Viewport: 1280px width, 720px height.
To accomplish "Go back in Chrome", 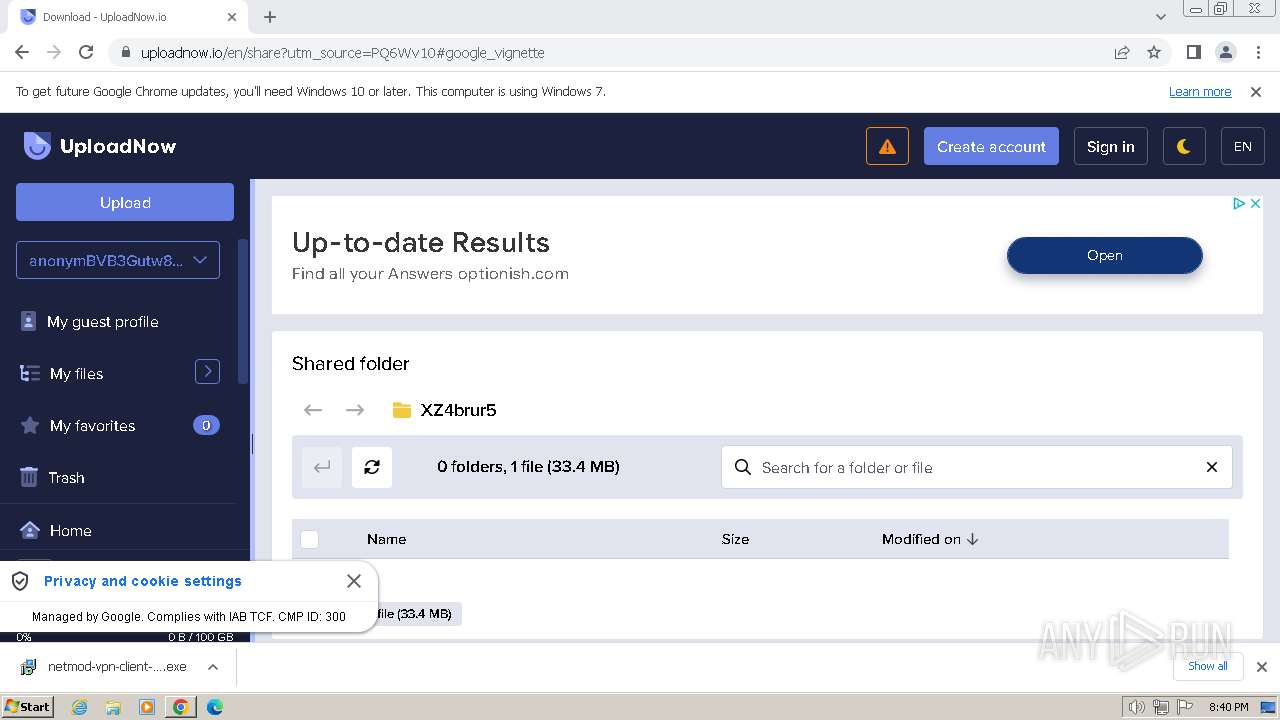I will [22, 52].
